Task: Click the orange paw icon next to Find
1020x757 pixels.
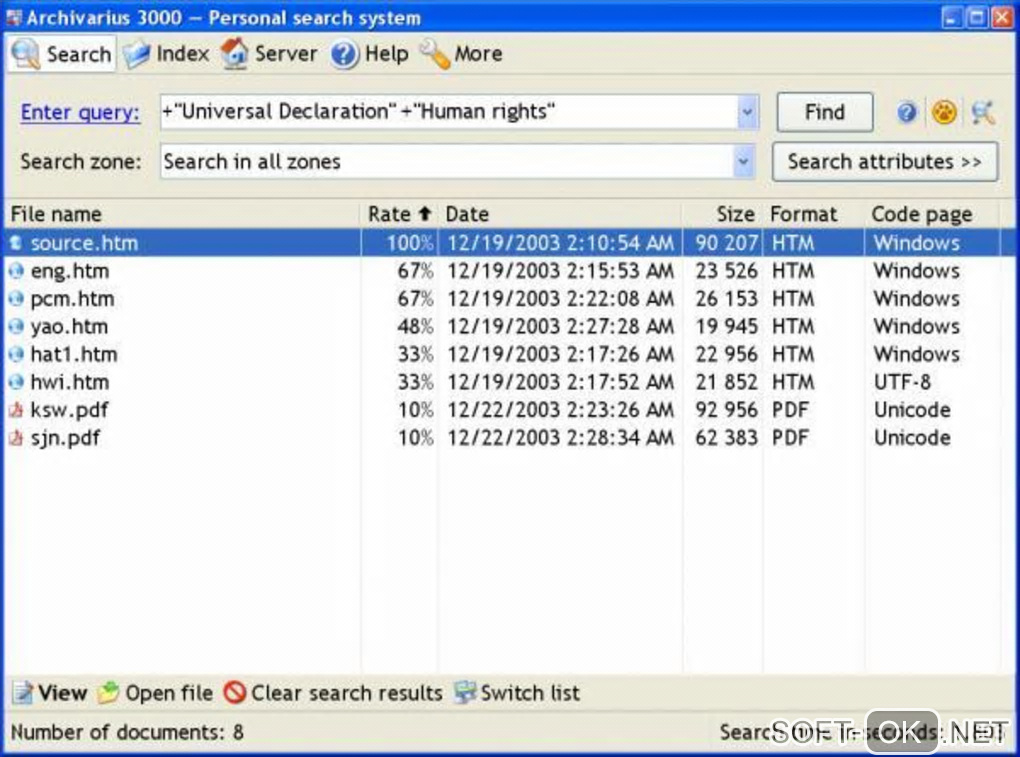Action: pos(944,113)
